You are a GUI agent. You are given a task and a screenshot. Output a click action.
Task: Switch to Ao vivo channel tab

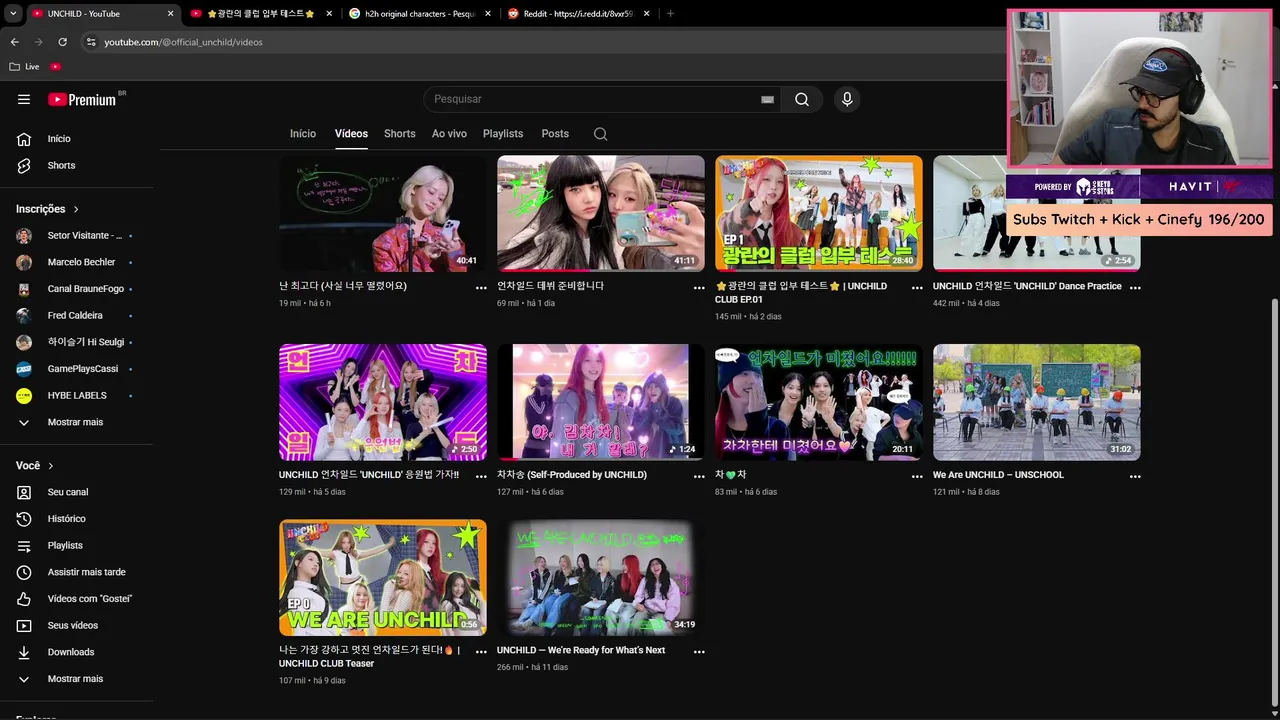[x=449, y=134]
